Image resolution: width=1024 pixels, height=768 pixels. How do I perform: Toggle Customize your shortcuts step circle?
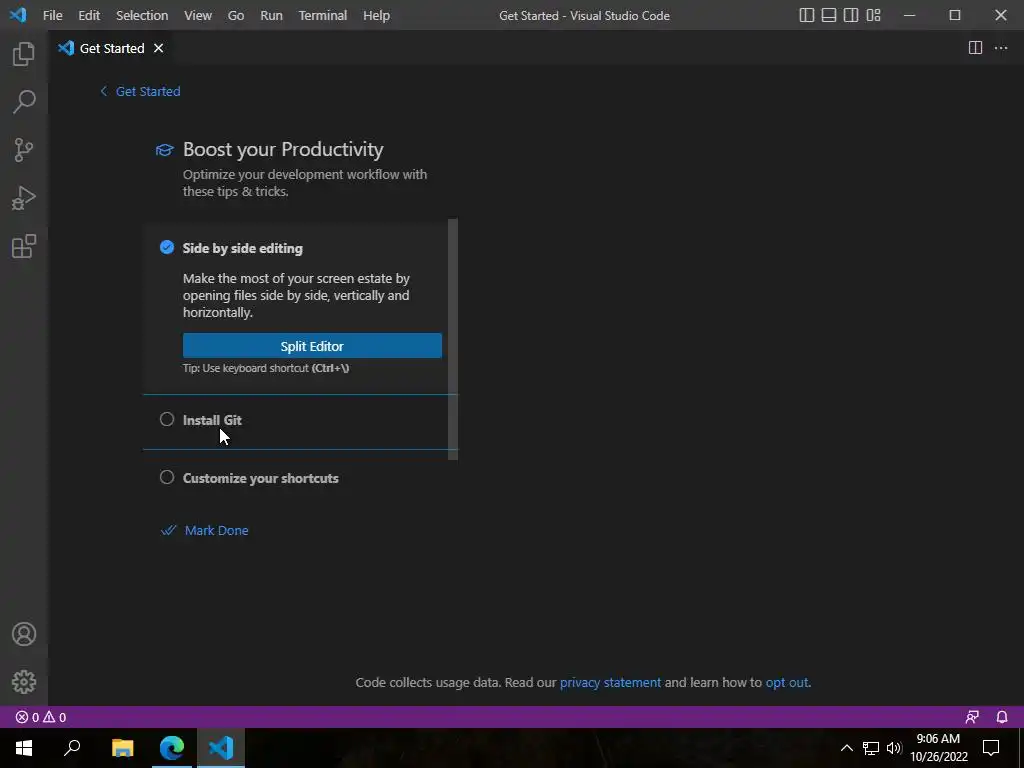pos(167,477)
